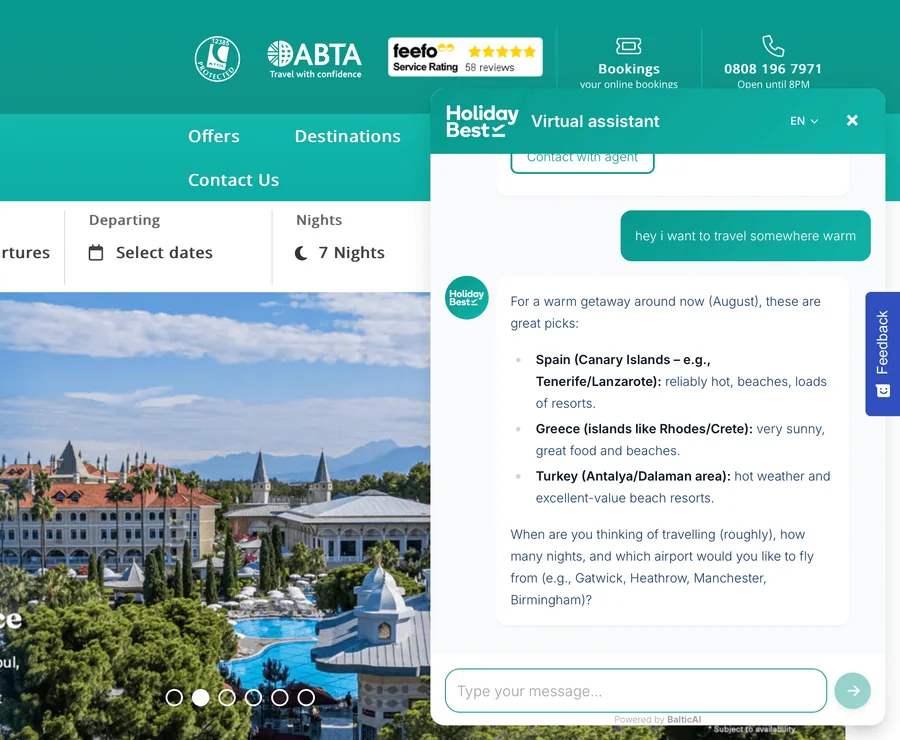
Task: Select second (active) carousel slide dot
Action: [200, 698]
